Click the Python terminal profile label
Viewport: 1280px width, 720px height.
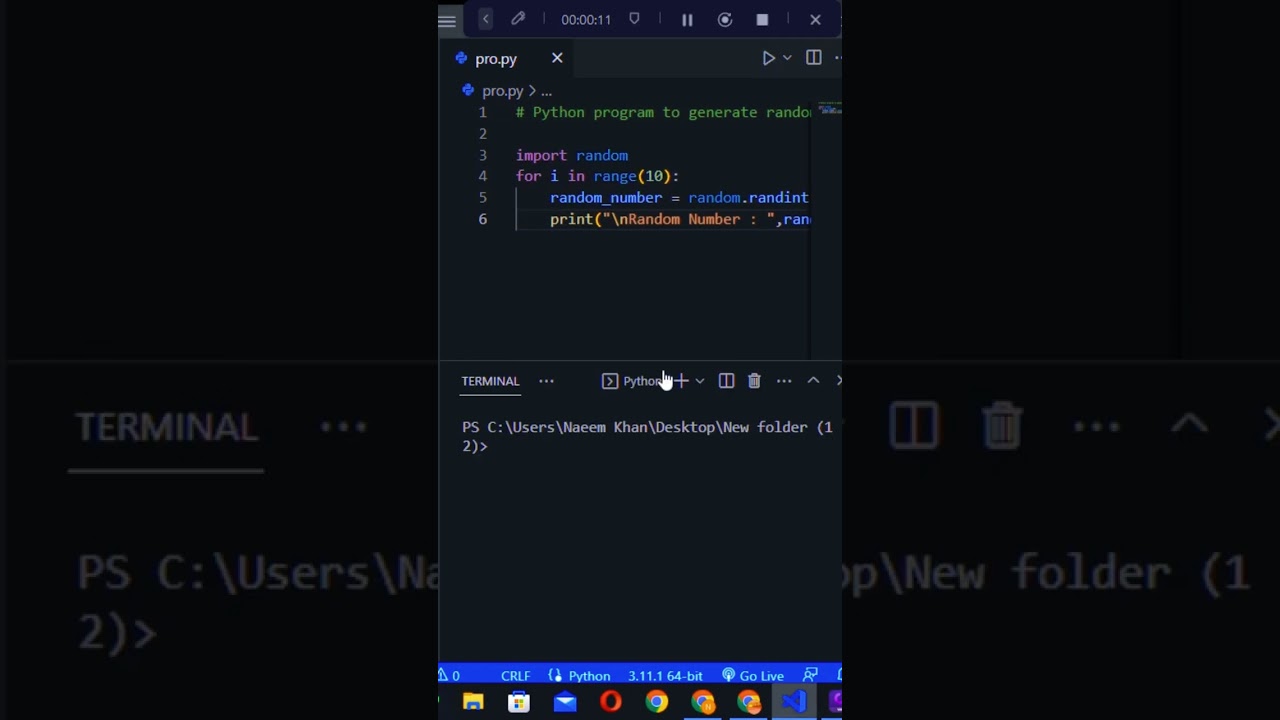pos(632,381)
